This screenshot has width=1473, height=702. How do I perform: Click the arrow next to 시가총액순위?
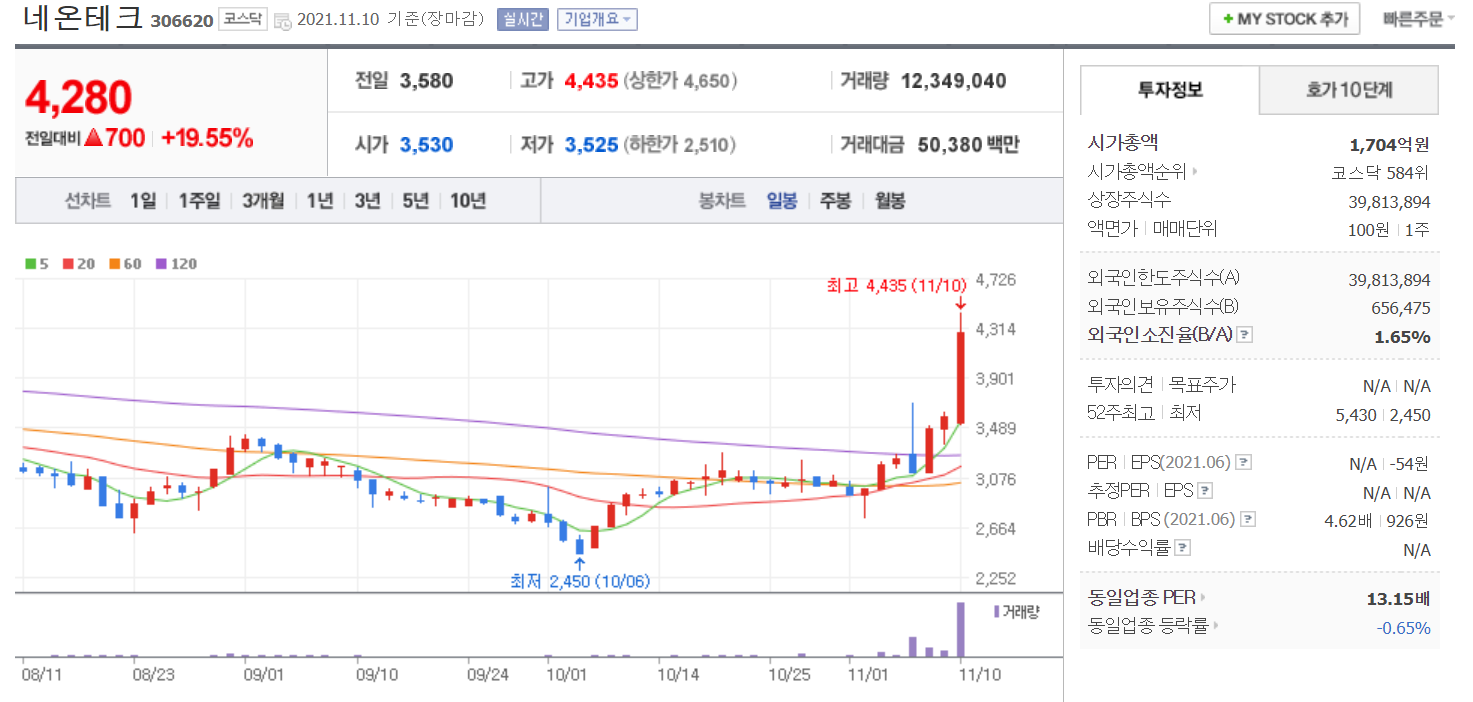[1195, 172]
